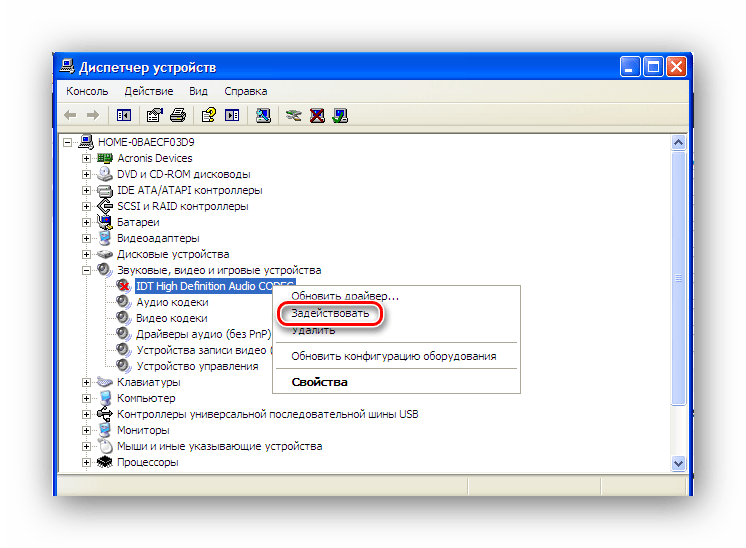Click the Back arrow toolbar icon
The image size is (746, 548).
(70, 115)
